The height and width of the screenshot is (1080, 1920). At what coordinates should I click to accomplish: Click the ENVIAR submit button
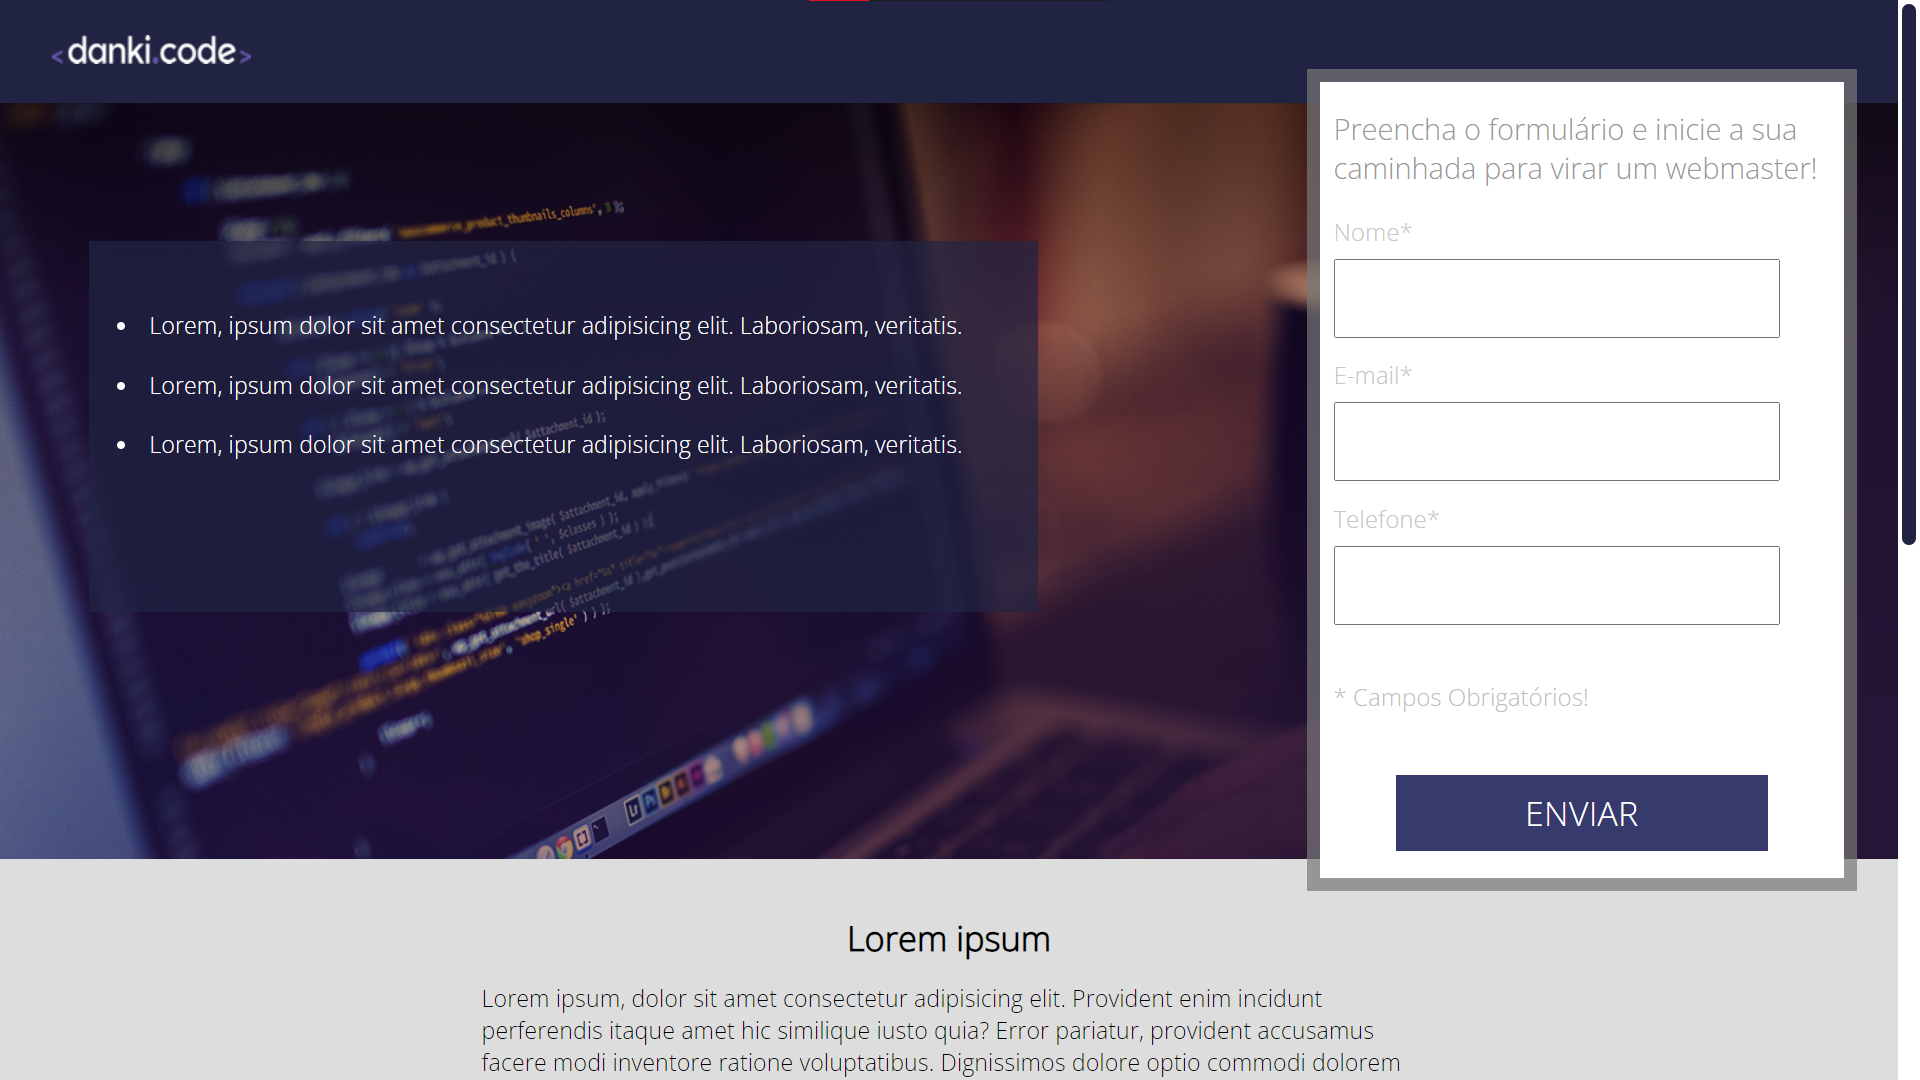click(1580, 813)
